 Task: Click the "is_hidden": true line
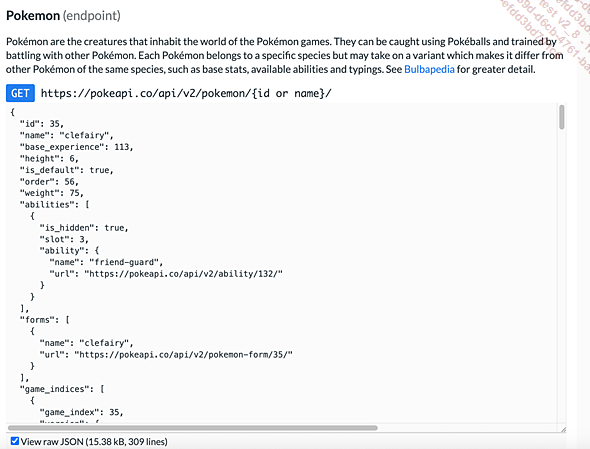[84, 228]
